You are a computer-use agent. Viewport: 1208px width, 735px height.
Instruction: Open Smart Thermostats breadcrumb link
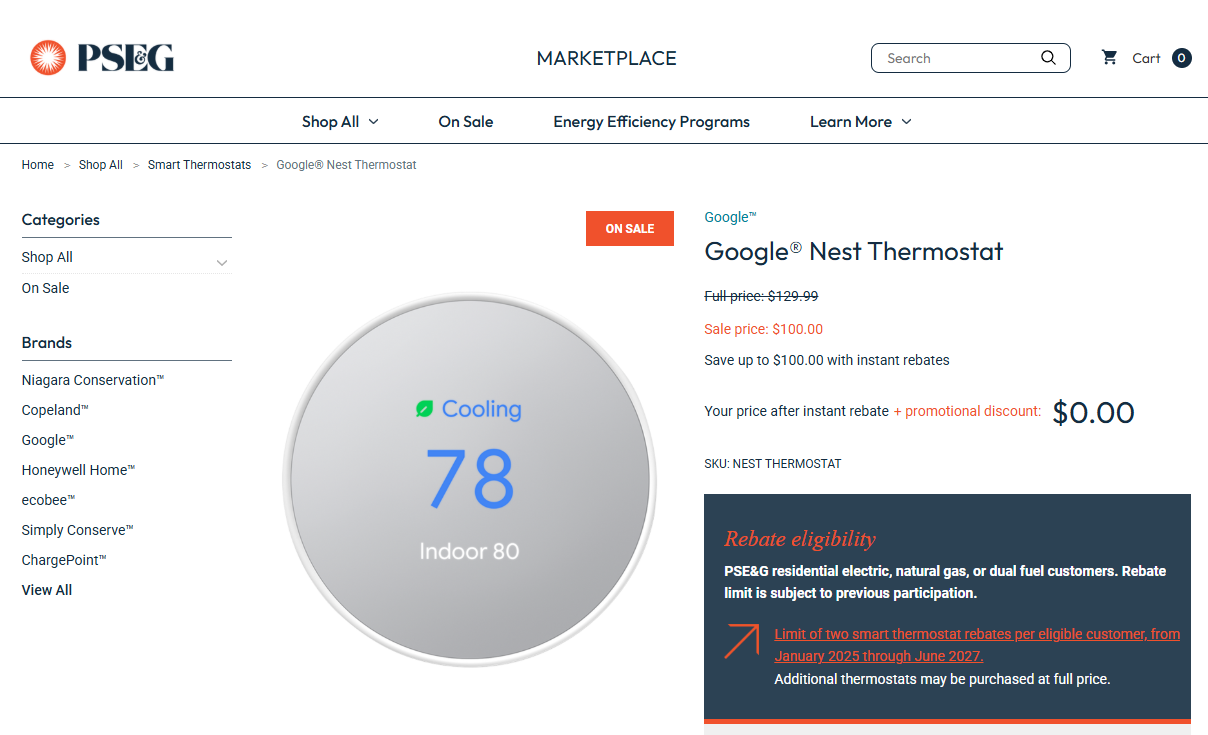[199, 165]
